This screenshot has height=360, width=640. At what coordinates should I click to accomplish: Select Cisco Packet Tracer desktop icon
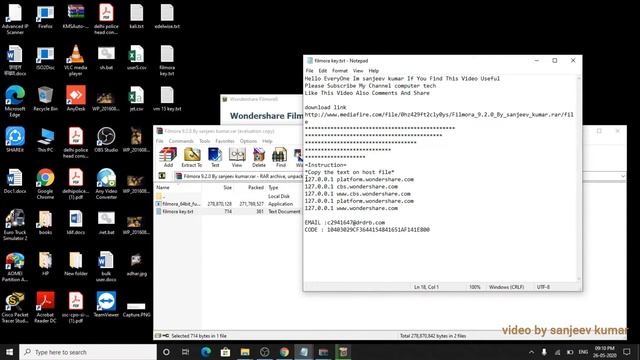15,307
